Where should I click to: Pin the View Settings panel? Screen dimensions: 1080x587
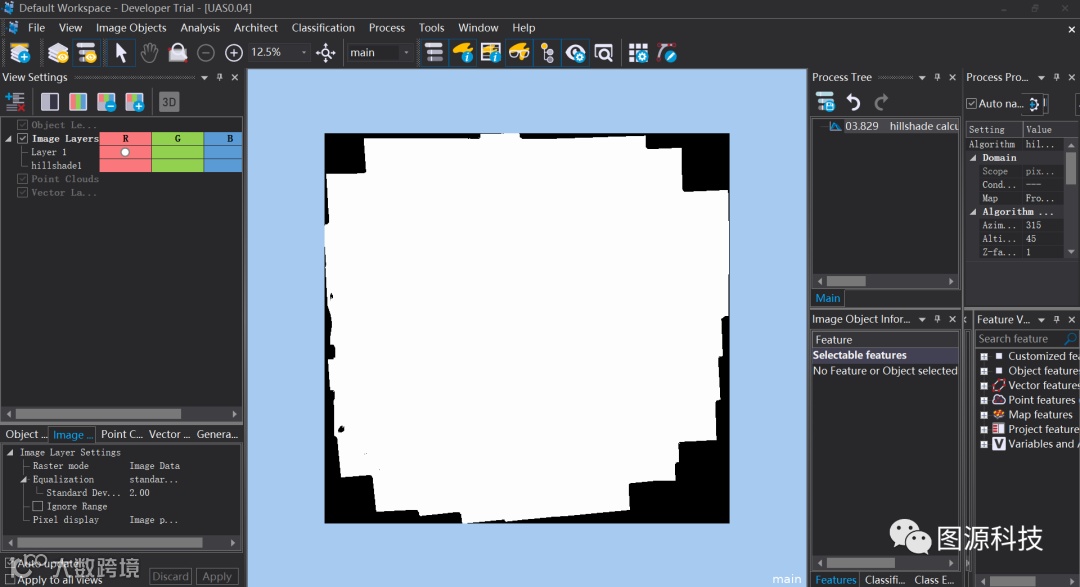[220, 77]
